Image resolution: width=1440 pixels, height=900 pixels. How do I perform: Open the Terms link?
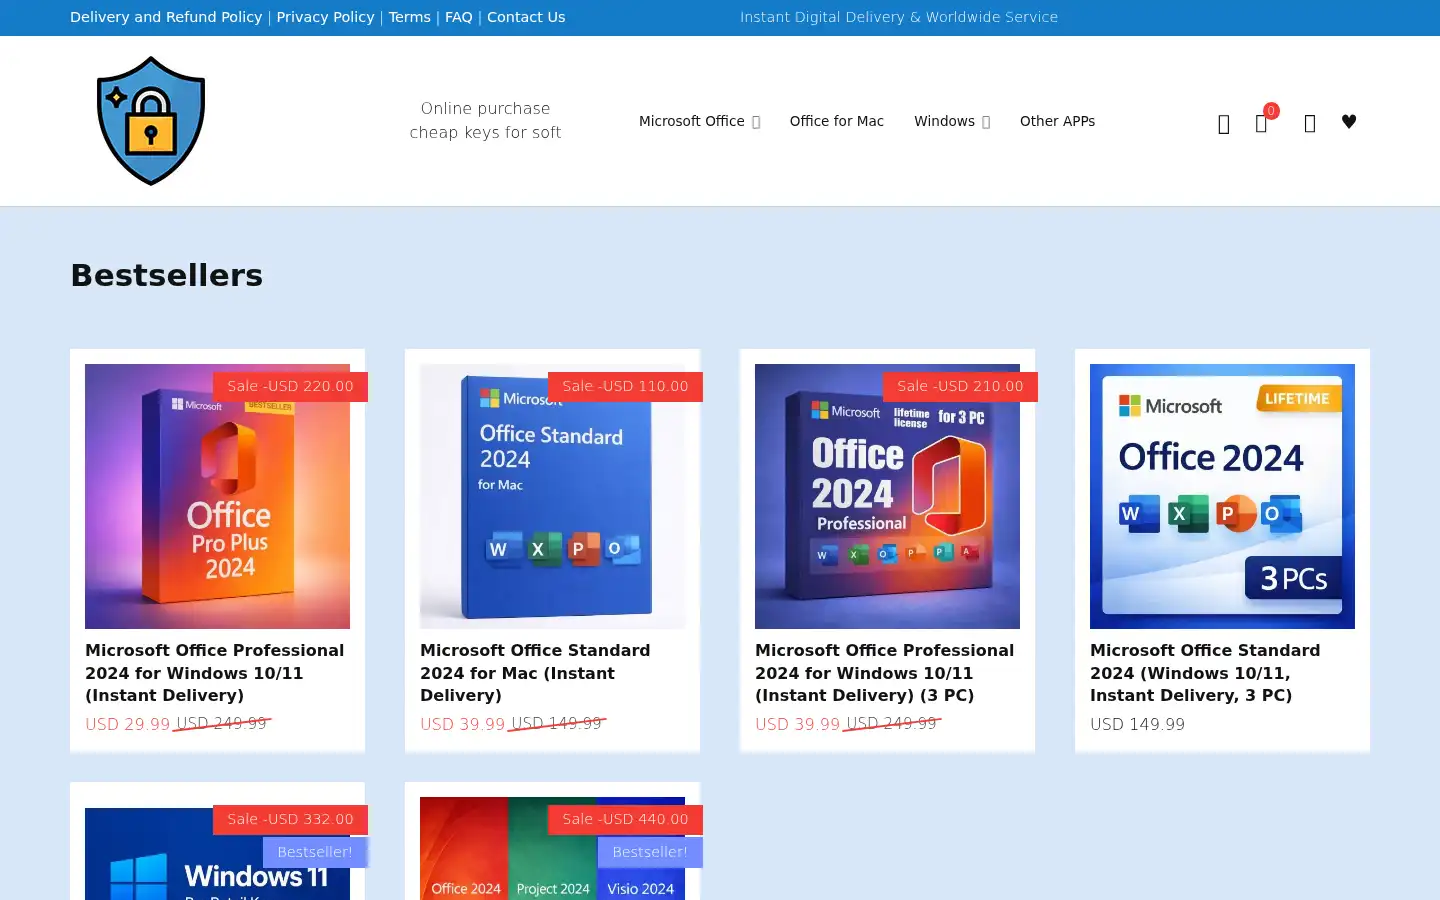click(410, 17)
